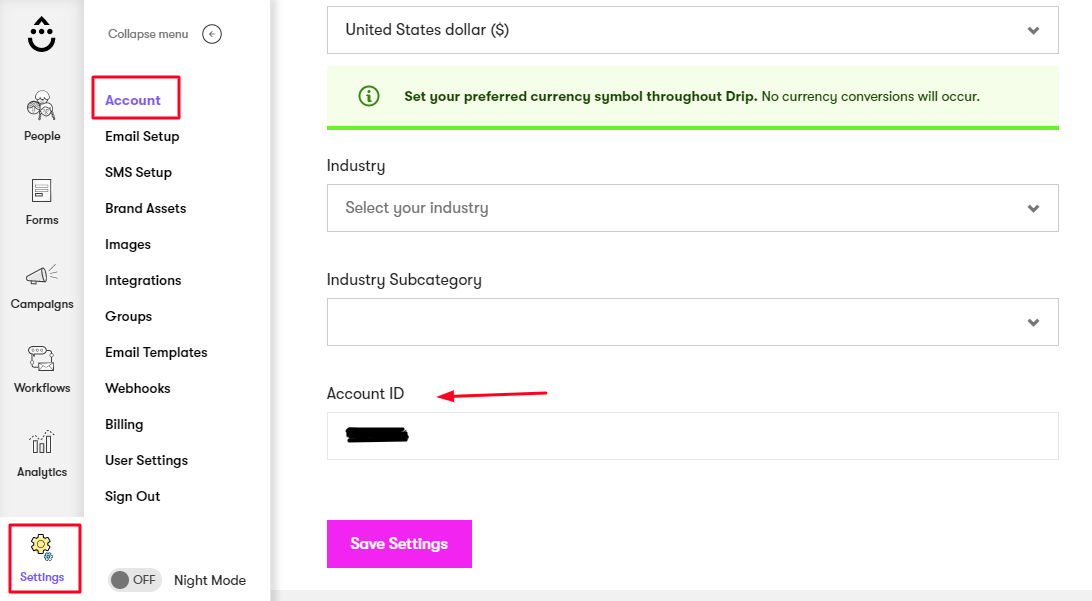Select Email Setup in the settings menu
Image resolution: width=1092 pixels, height=601 pixels.
[142, 136]
